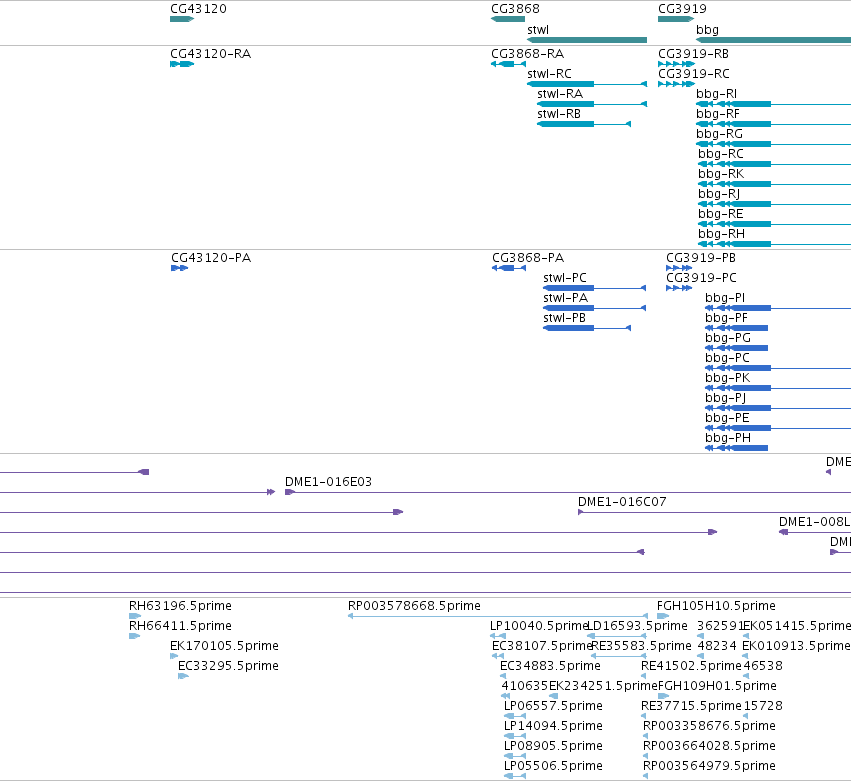Click the bbg-PE protein feature

(x=778, y=428)
